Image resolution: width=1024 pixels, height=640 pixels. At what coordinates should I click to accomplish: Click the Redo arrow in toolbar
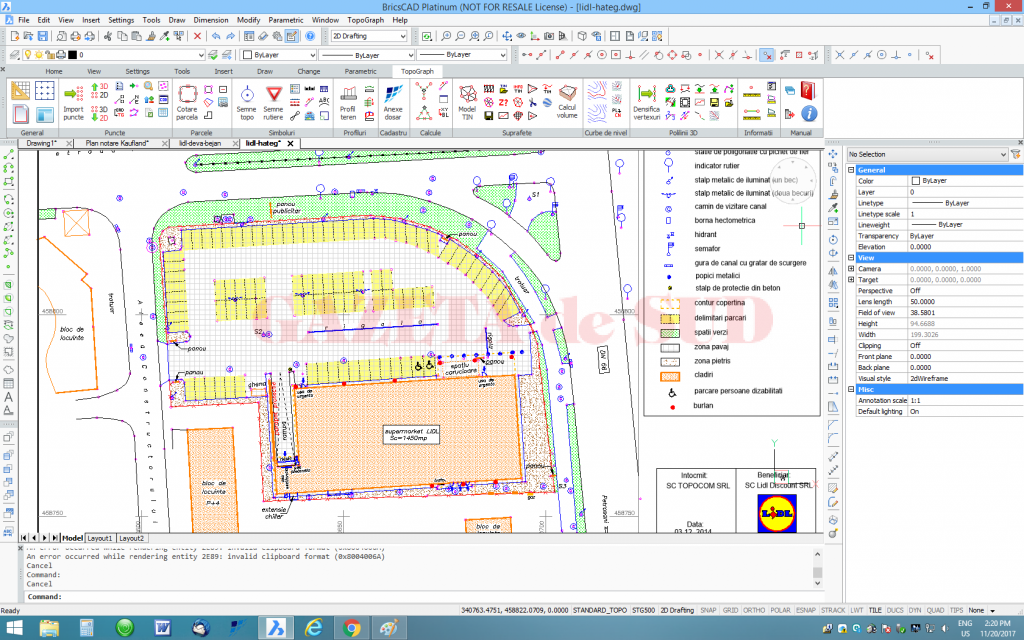pyautogui.click(x=231, y=36)
